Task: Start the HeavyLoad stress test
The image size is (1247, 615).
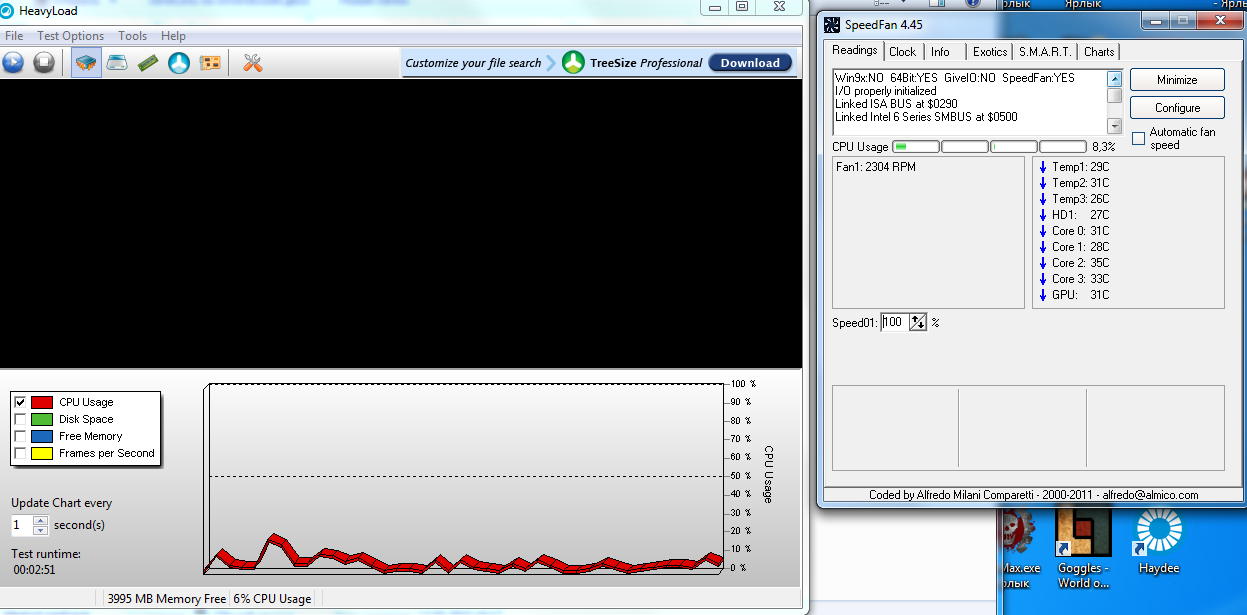Action: coord(13,63)
